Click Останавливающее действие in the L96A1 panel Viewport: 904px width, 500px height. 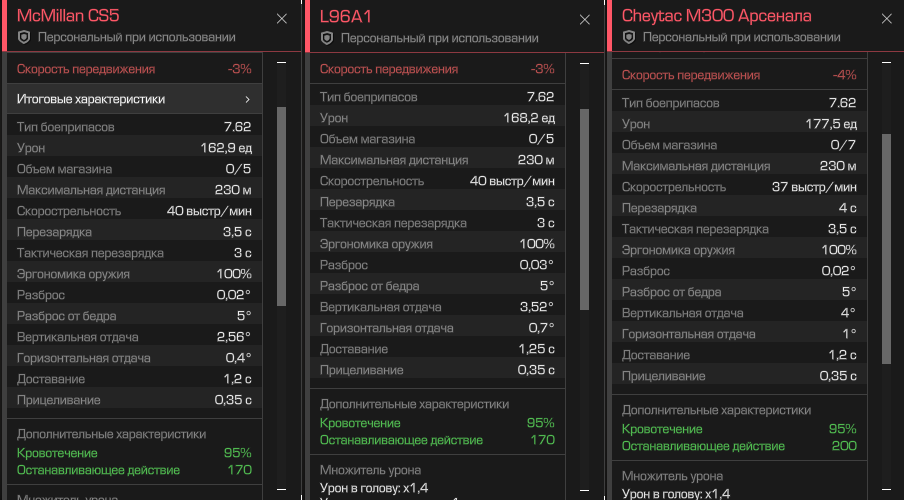(436, 440)
